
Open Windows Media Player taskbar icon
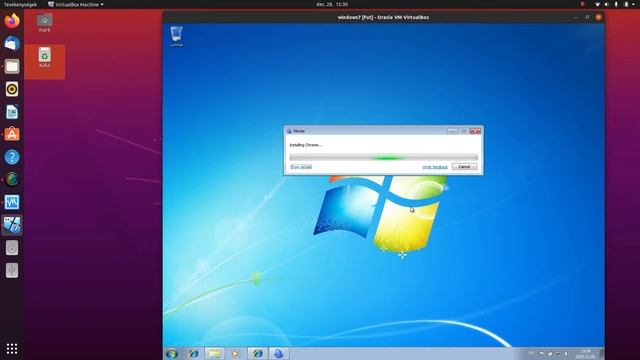tap(236, 353)
